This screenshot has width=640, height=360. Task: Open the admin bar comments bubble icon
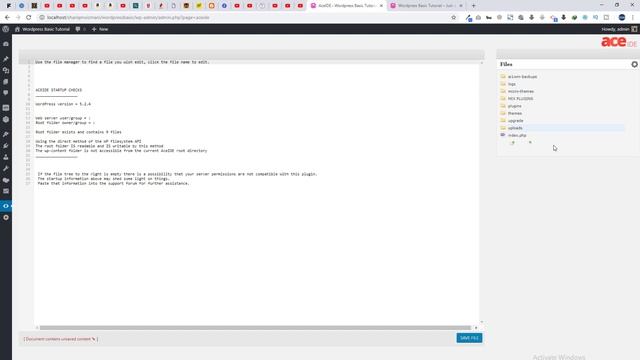(x=78, y=29)
